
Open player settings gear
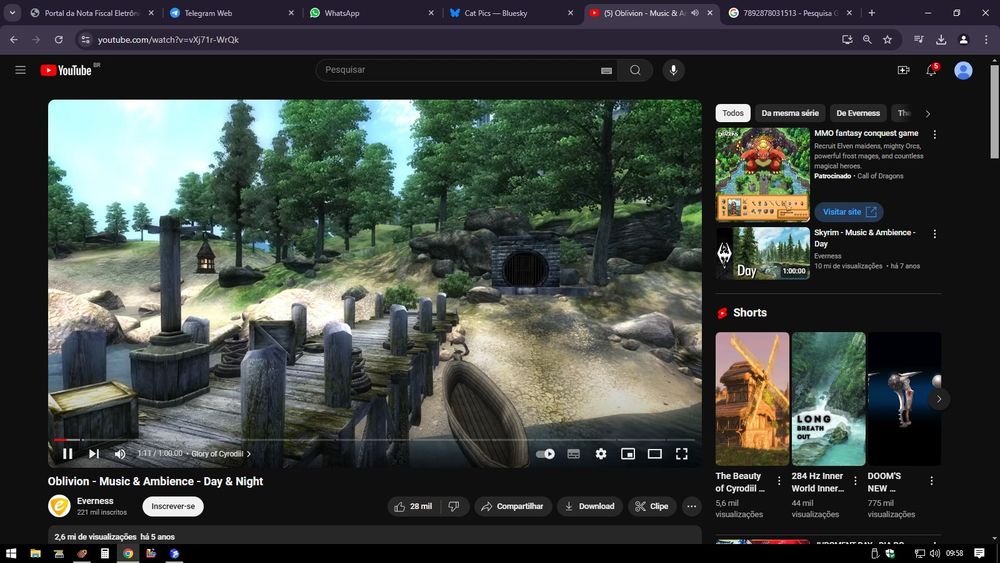point(601,454)
